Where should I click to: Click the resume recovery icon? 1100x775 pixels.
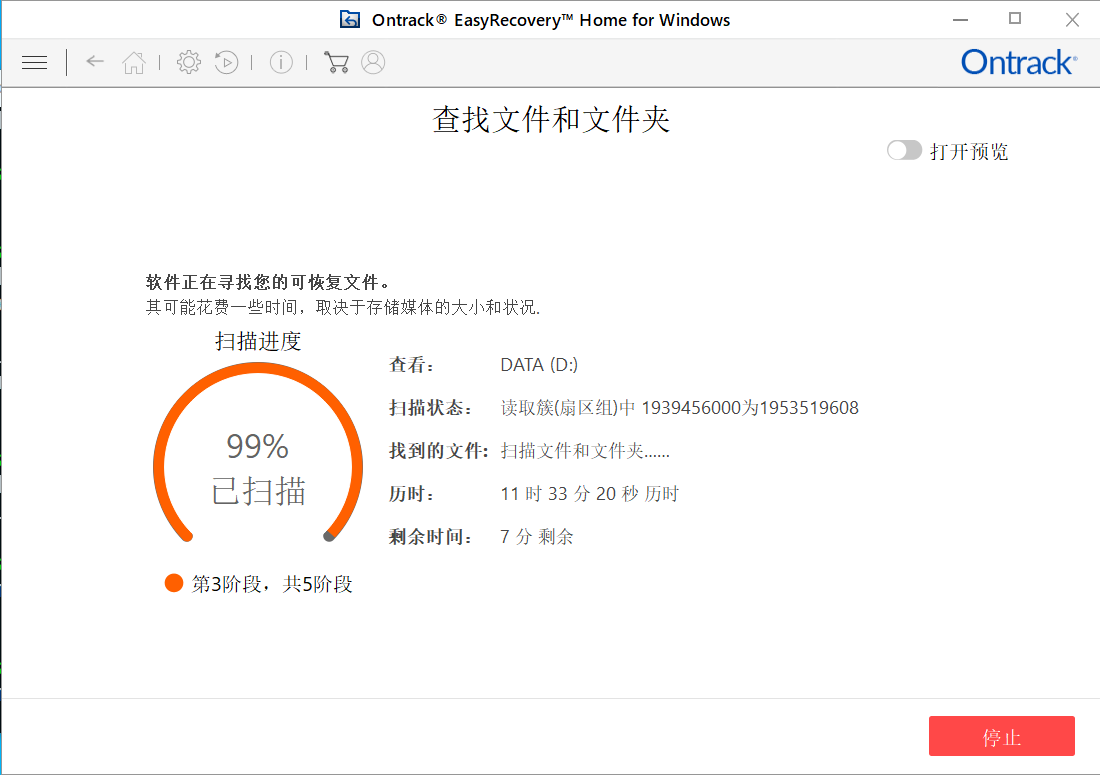[226, 62]
